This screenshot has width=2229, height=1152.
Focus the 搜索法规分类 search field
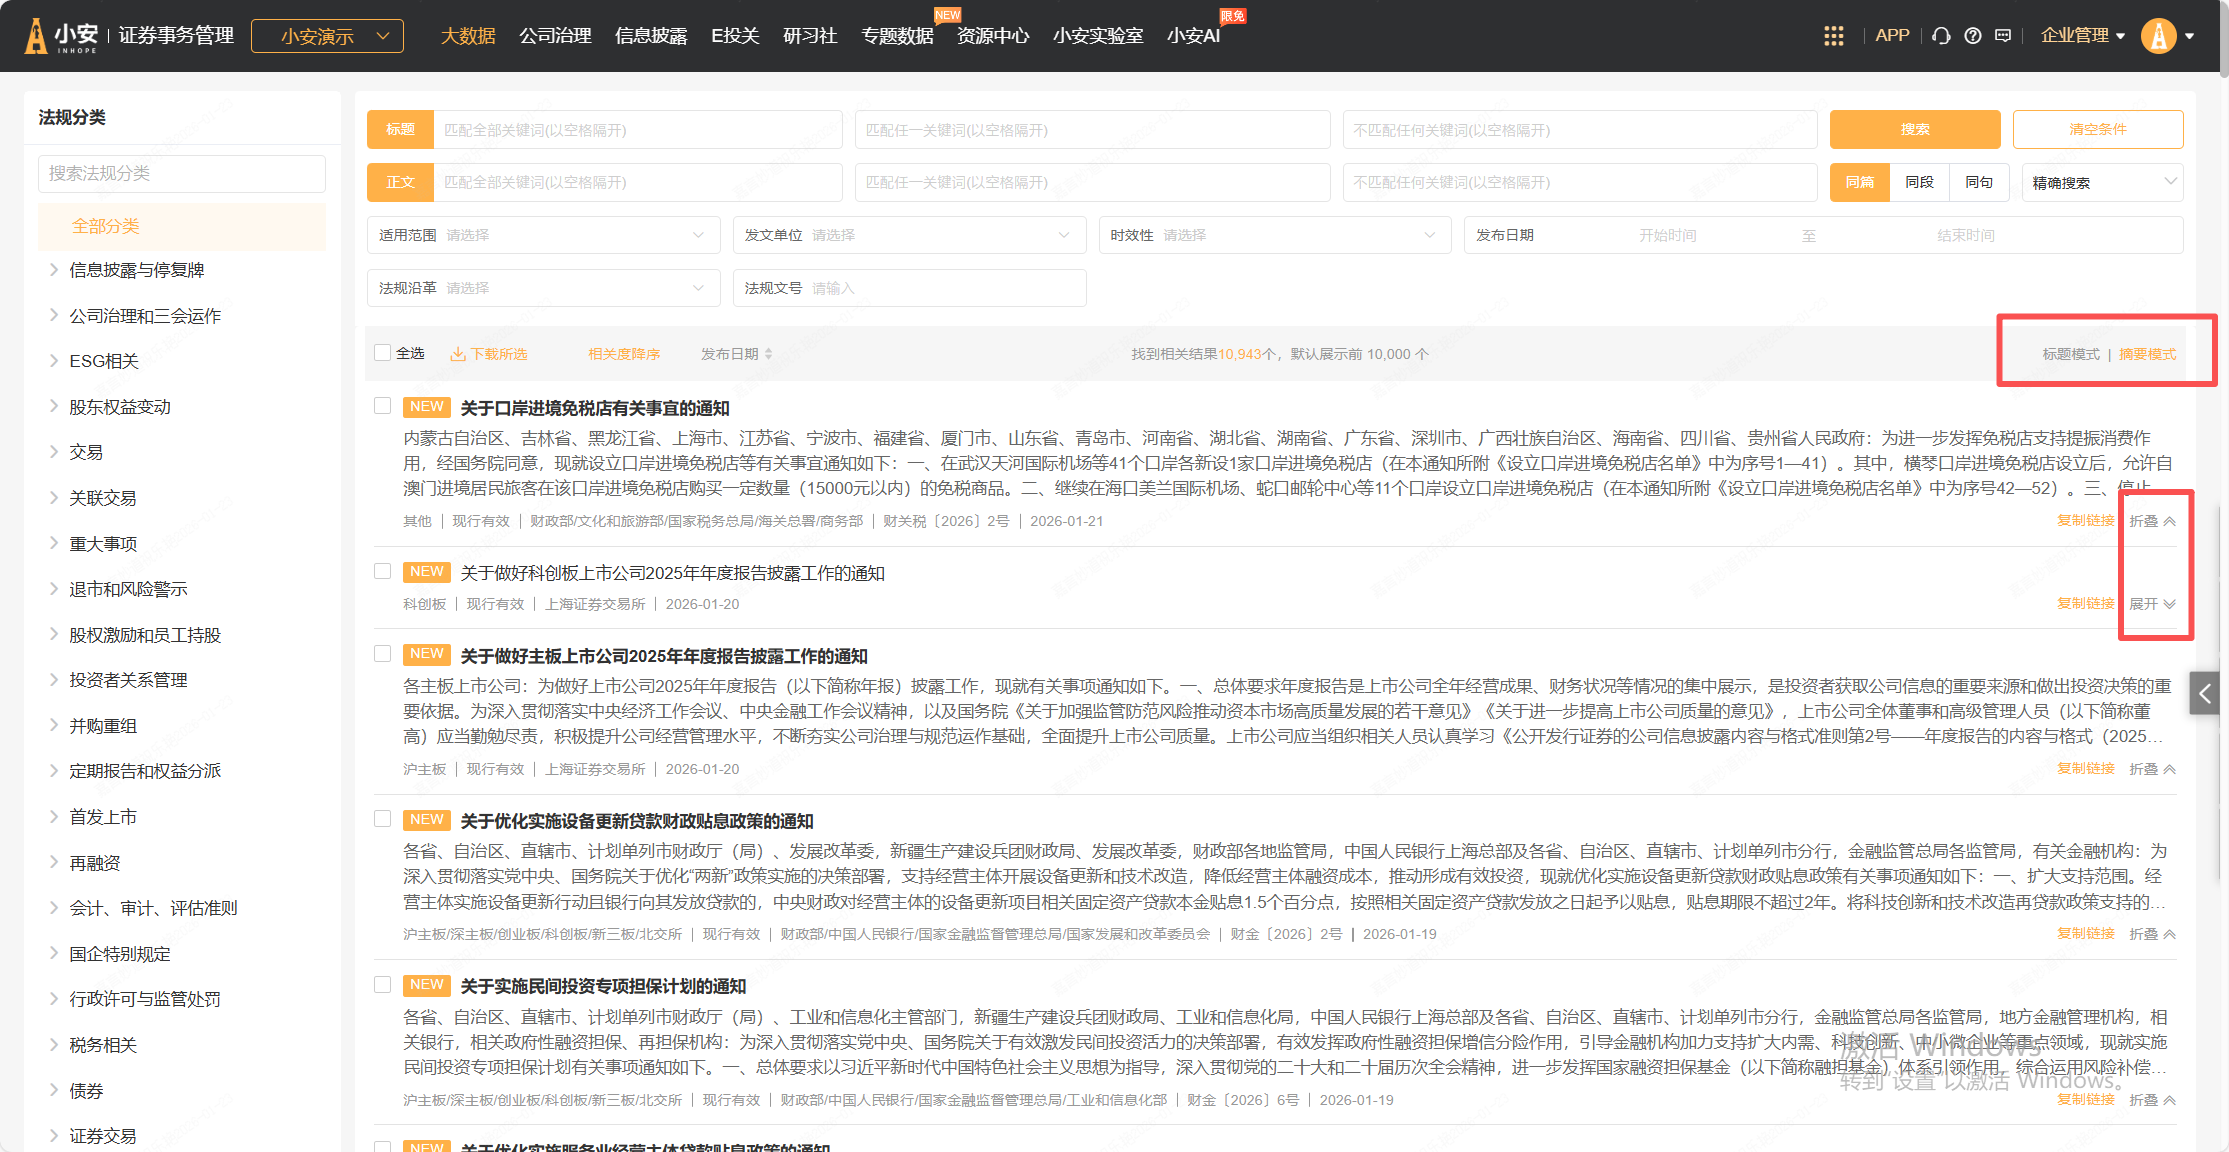click(x=182, y=174)
